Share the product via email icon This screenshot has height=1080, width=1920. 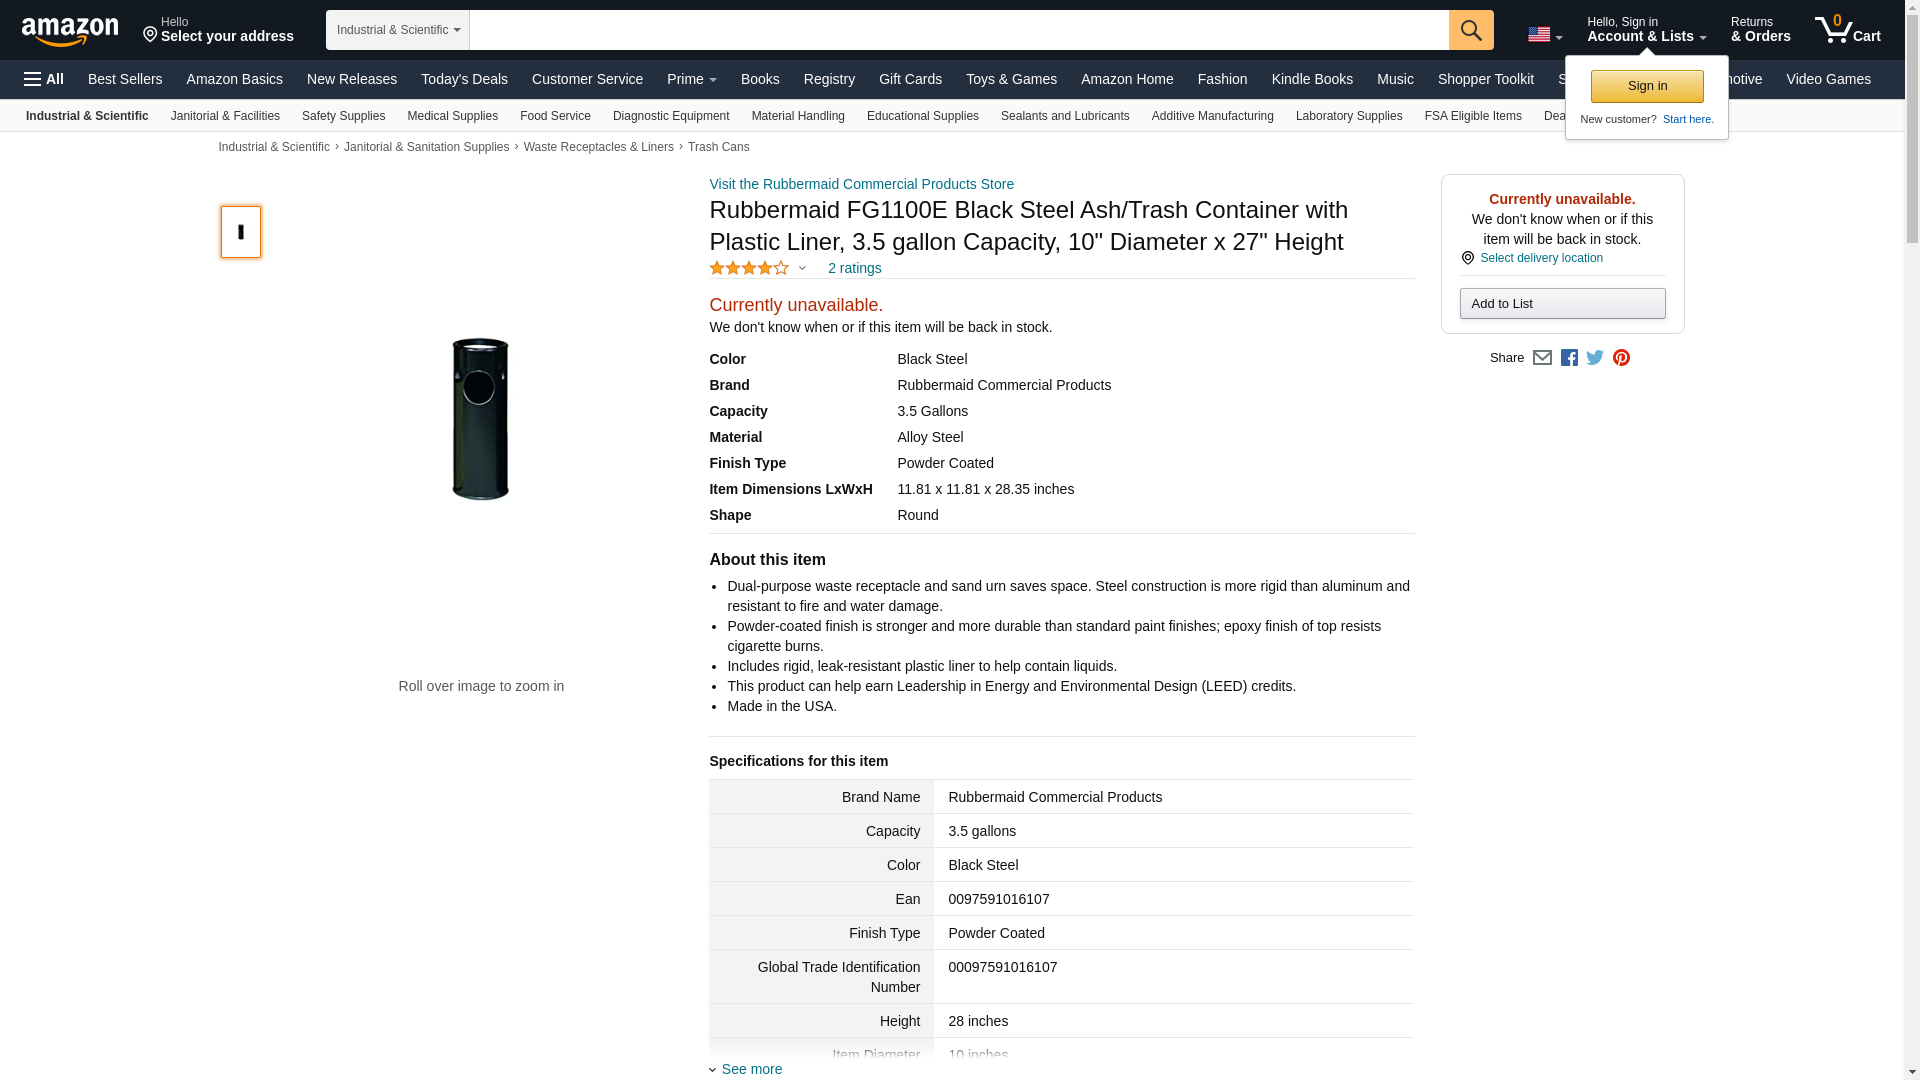click(x=1542, y=358)
